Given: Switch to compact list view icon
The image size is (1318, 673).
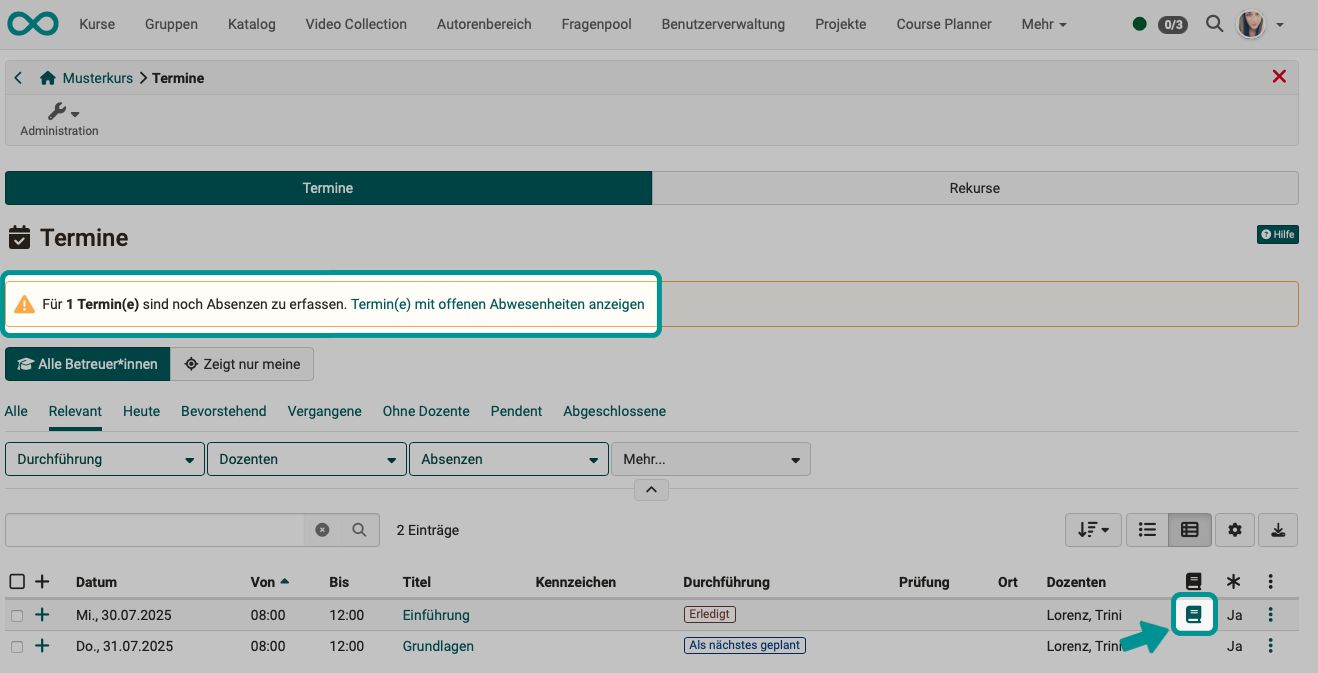Looking at the screenshot, I should [1147, 530].
